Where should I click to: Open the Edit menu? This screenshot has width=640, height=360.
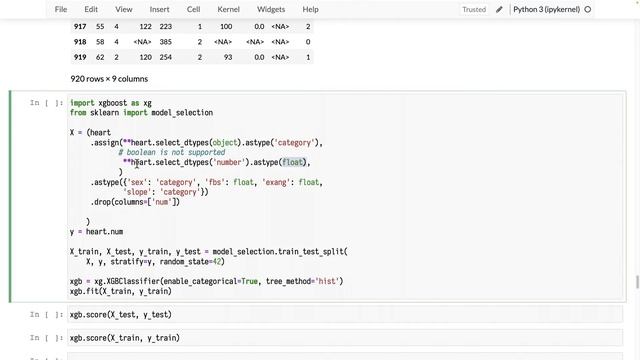(x=91, y=9)
